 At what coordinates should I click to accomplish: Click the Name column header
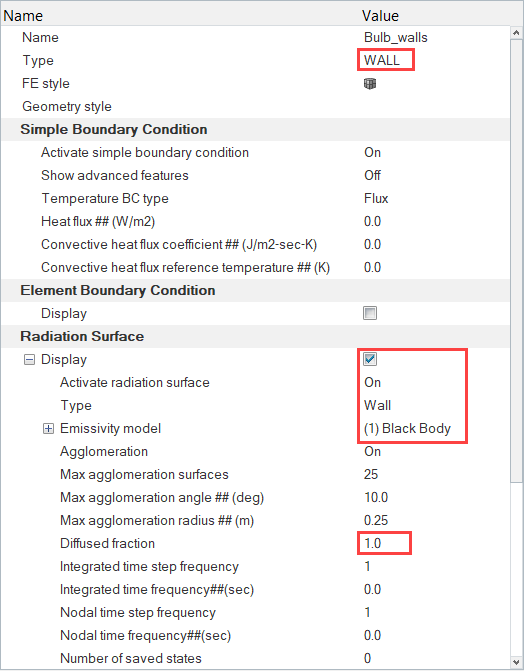click(23, 16)
